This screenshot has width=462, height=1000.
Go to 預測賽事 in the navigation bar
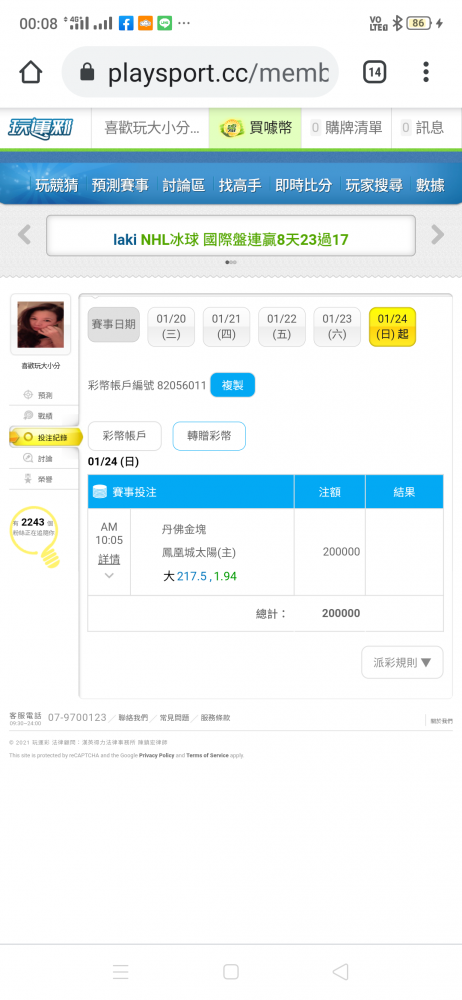coord(120,186)
